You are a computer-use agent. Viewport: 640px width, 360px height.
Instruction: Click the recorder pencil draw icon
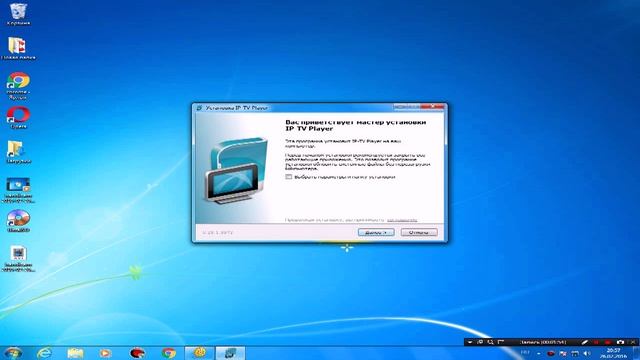584,342
